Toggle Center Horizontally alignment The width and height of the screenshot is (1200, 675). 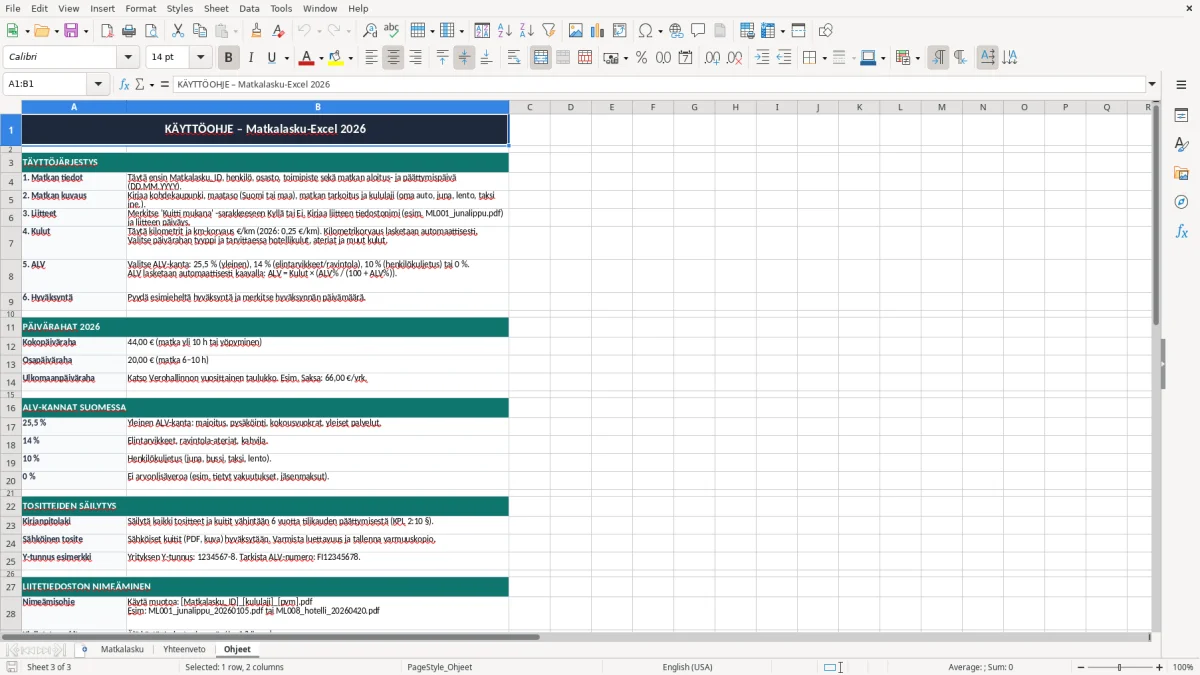(393, 58)
